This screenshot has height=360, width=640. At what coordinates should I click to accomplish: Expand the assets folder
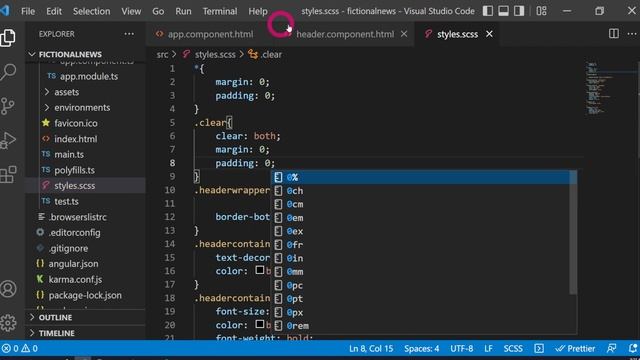(x=85, y=92)
